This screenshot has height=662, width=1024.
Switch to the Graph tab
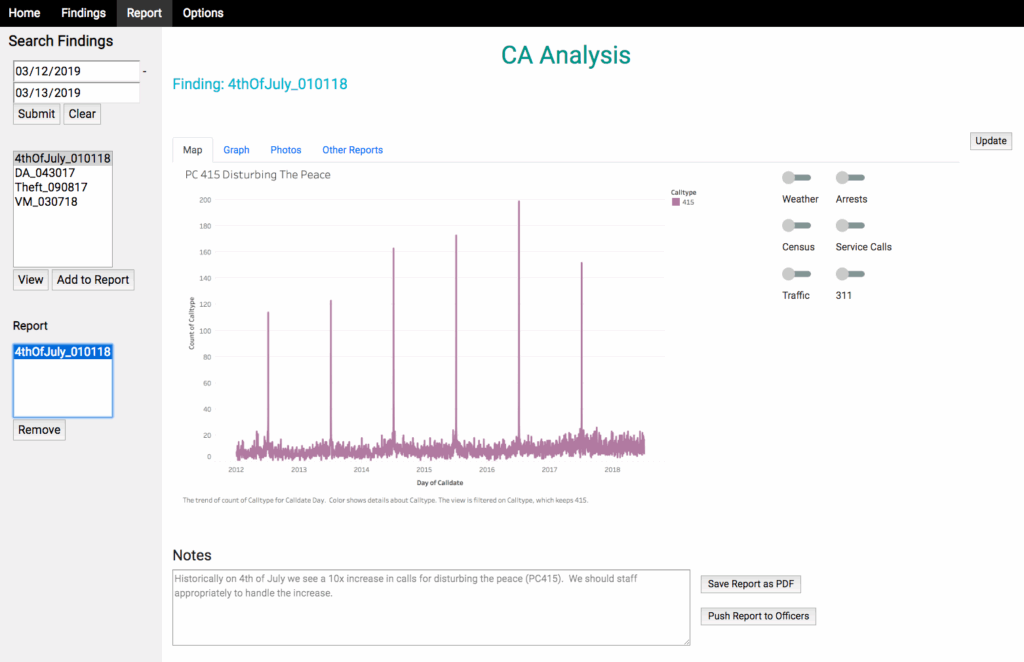(x=236, y=150)
